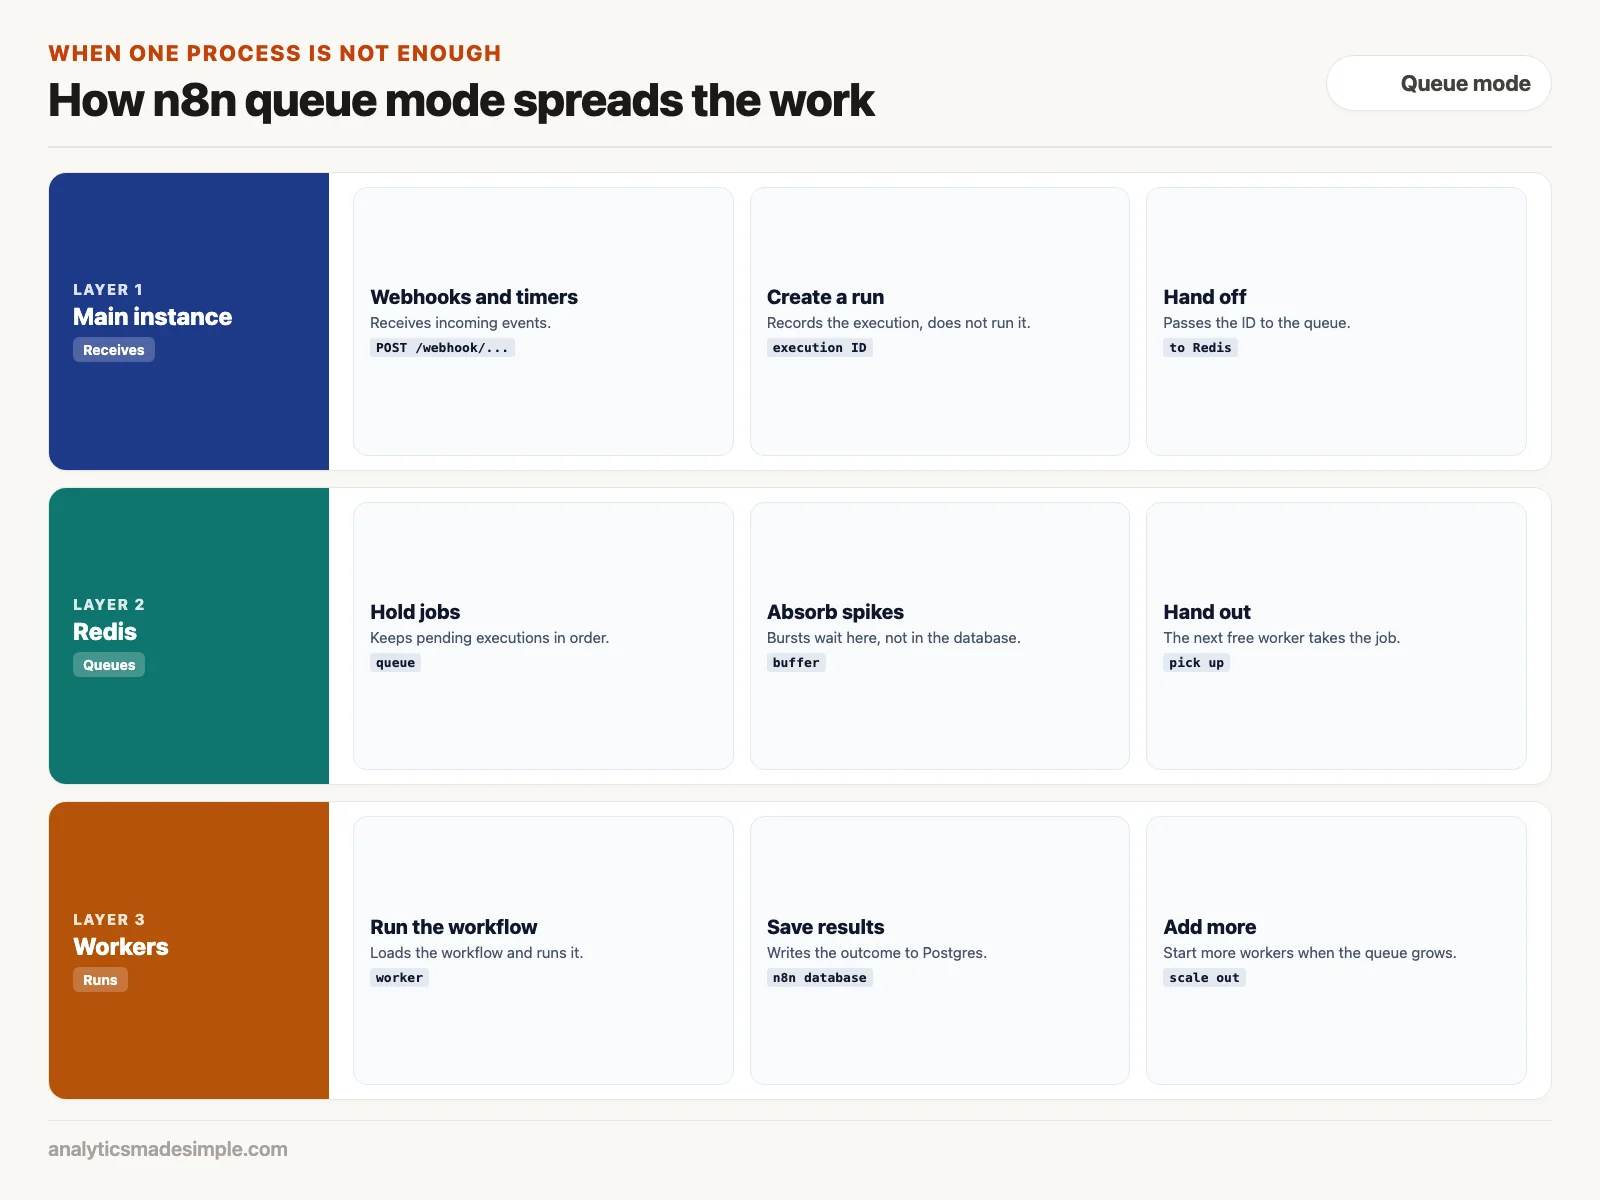
Task: Click the LAYER 3 label
Action: pyautogui.click(x=109, y=920)
